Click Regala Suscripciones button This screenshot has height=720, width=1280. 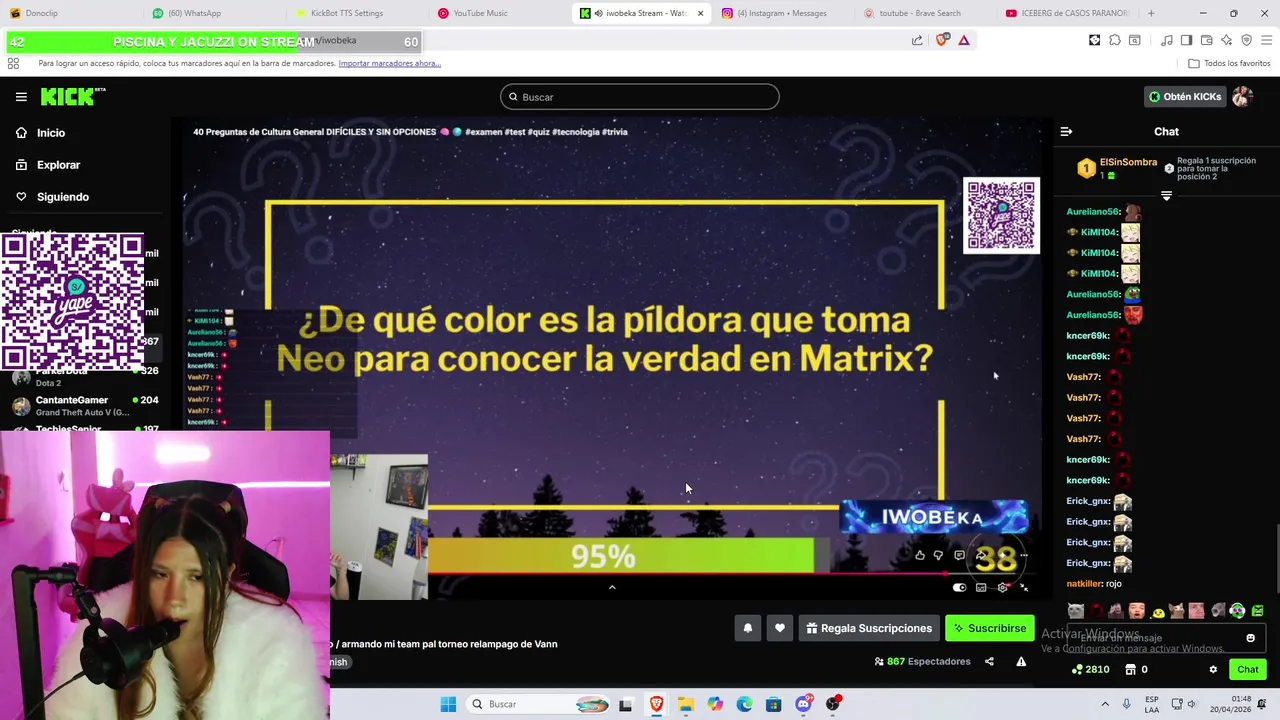869,628
